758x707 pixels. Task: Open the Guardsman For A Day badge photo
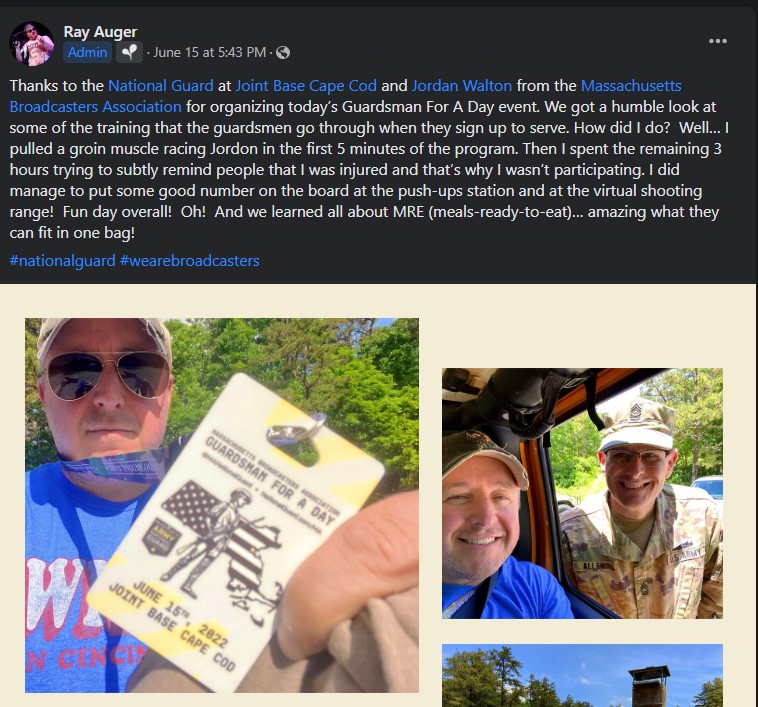click(222, 505)
